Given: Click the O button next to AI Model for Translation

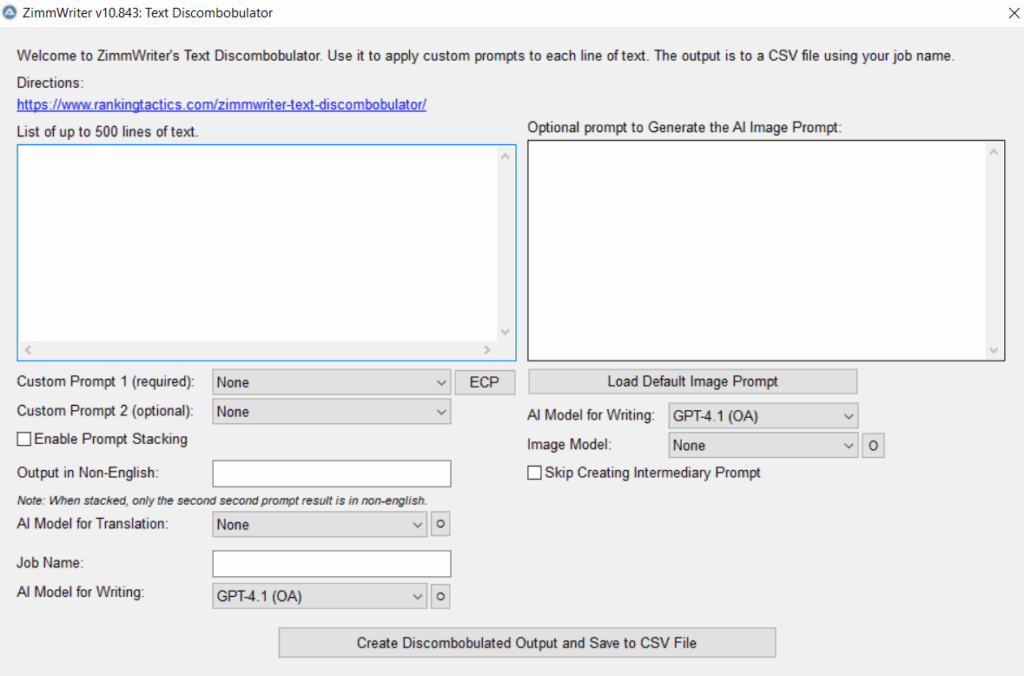Looking at the screenshot, I should pyautogui.click(x=440, y=523).
